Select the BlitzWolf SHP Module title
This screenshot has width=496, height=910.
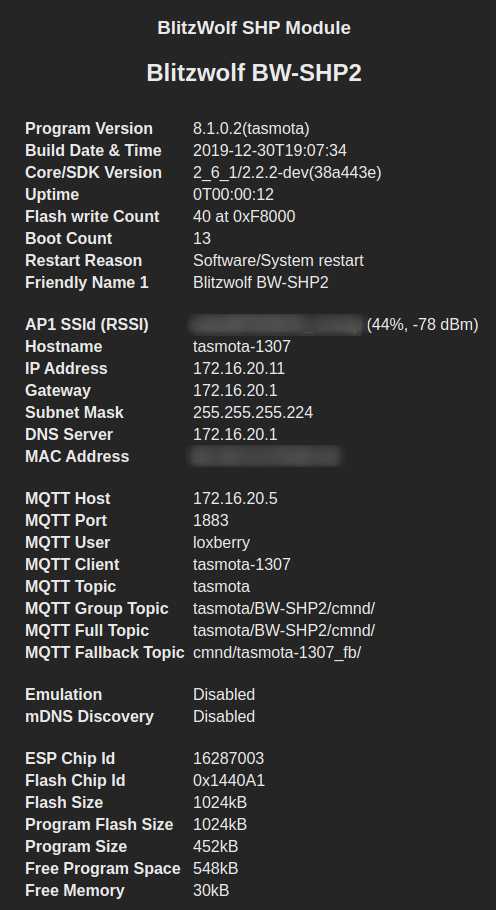click(x=254, y=28)
